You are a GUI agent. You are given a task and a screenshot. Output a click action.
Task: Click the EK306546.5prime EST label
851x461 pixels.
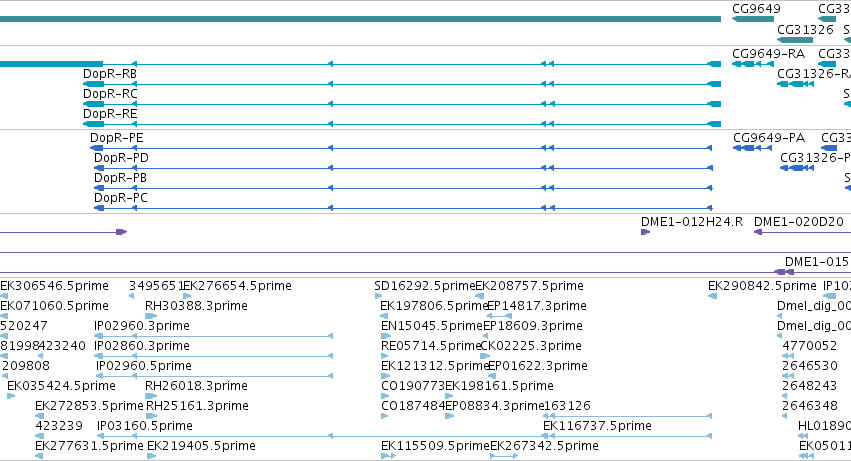(x=54, y=286)
